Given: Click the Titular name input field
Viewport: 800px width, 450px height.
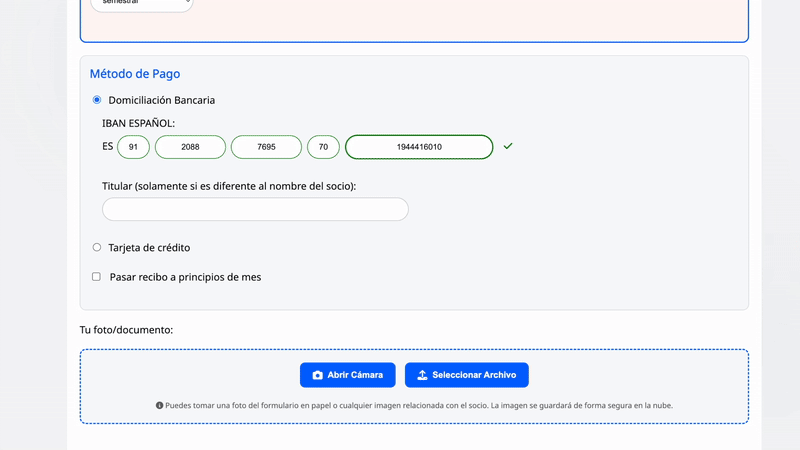Looking at the screenshot, I should [x=255, y=209].
